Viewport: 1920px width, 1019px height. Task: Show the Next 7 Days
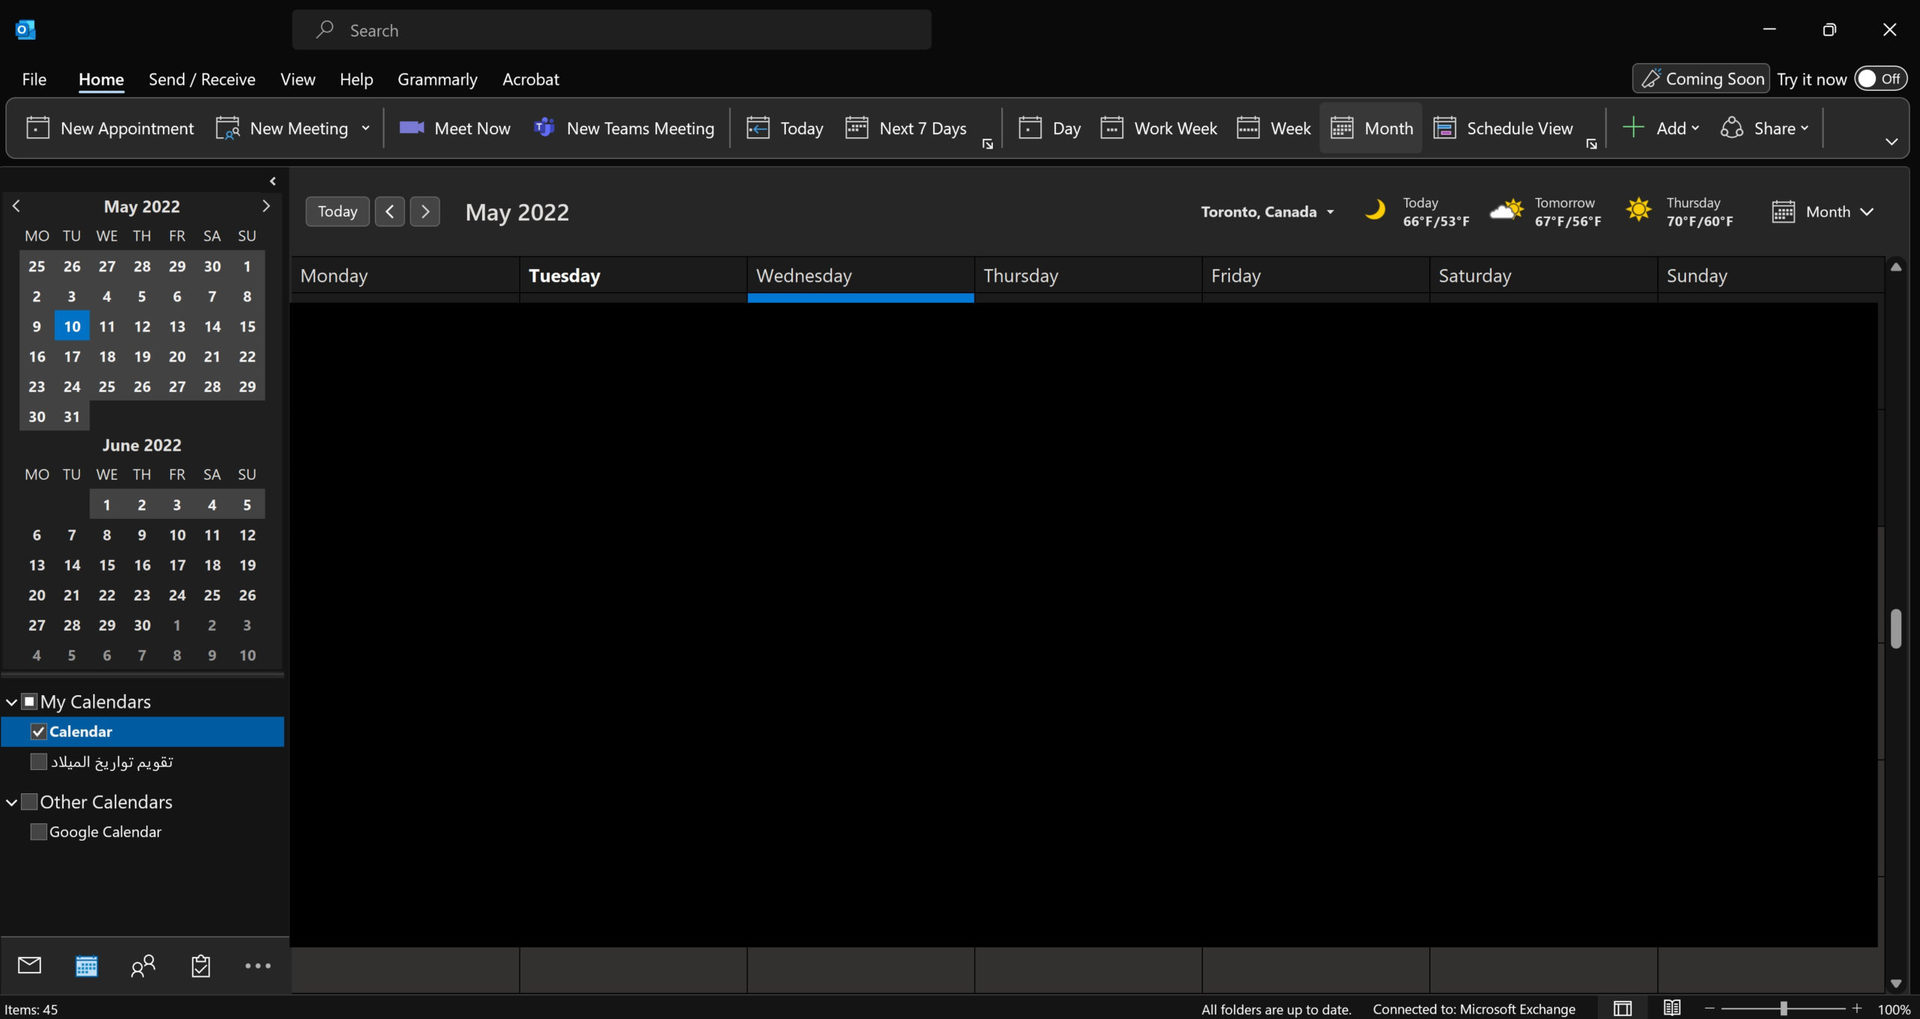(x=907, y=128)
